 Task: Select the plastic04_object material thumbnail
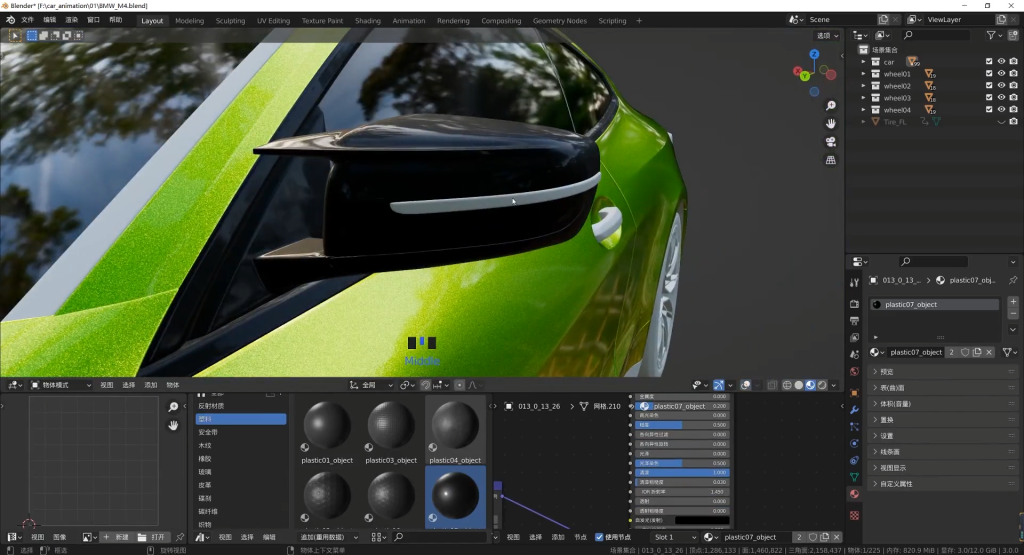click(x=455, y=431)
